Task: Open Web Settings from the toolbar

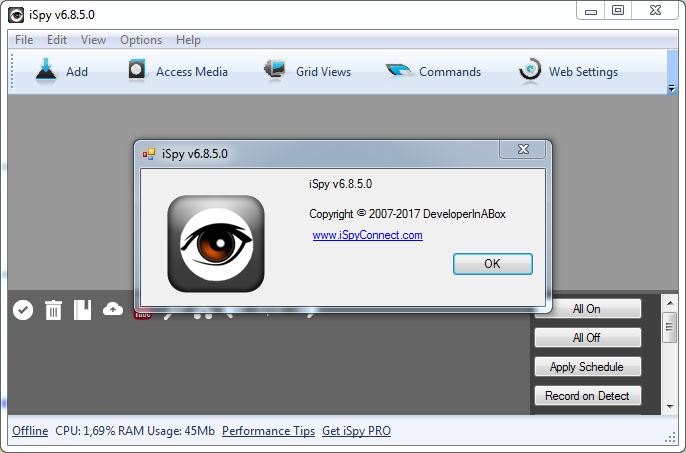Action: click(568, 71)
